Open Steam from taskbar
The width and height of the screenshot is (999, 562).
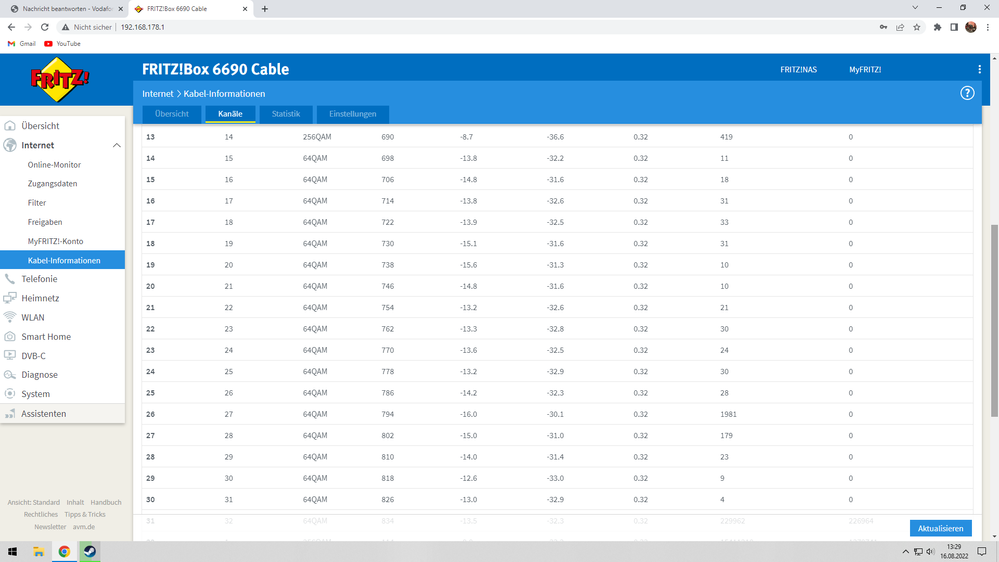[90, 552]
